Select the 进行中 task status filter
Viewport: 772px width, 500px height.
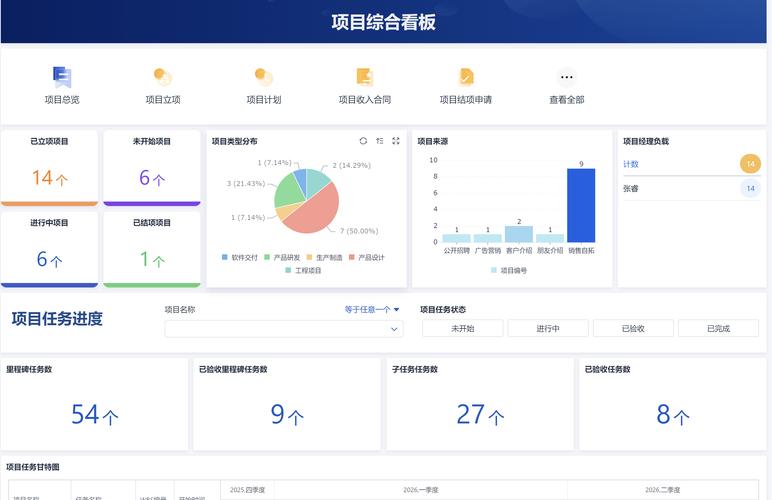[x=548, y=328]
